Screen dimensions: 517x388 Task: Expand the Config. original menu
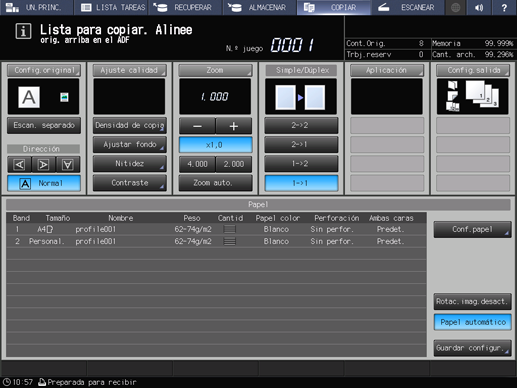point(44,70)
